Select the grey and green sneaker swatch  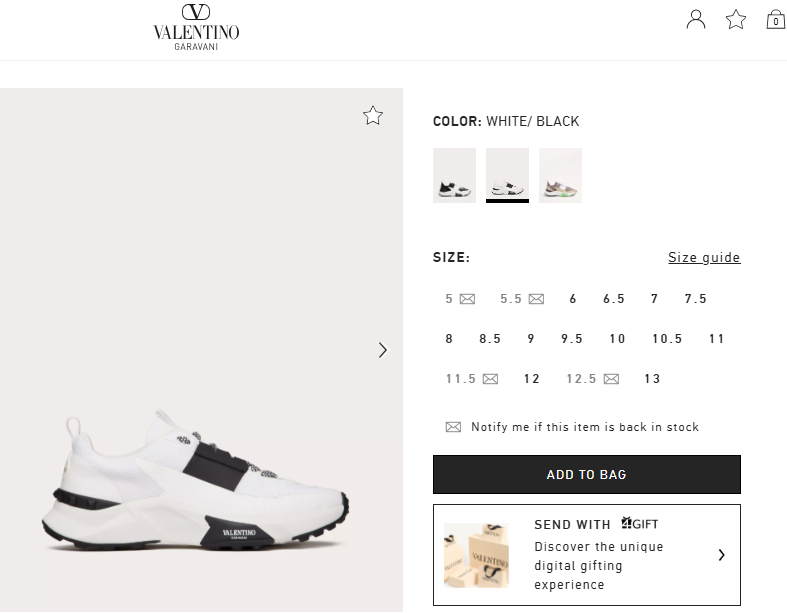(x=560, y=175)
